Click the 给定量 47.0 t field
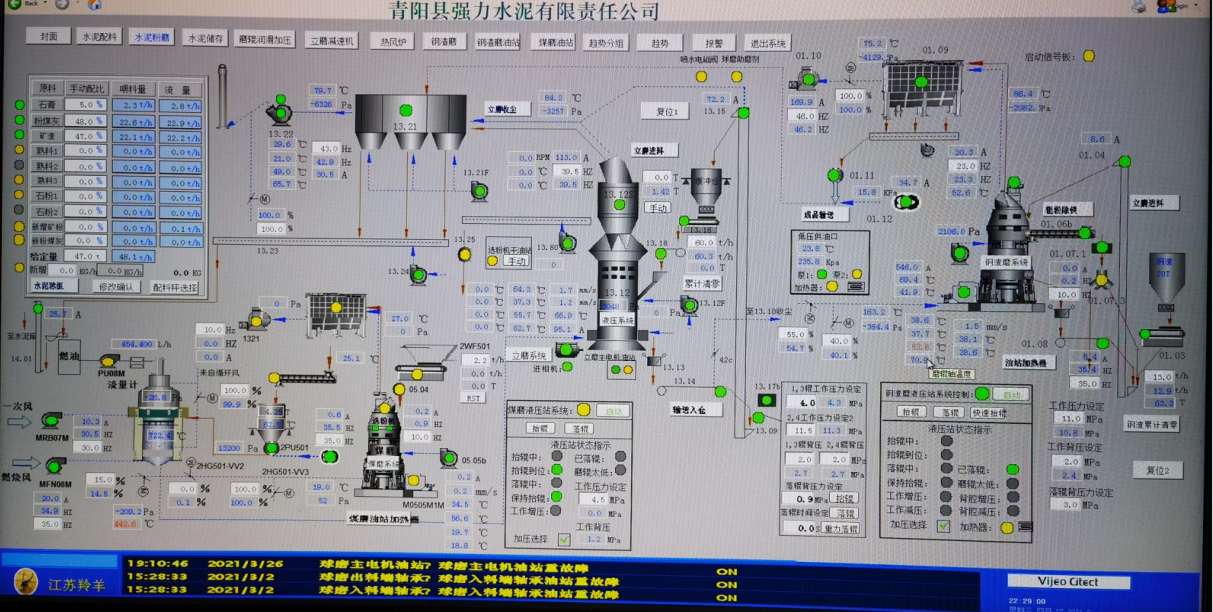The height and width of the screenshot is (612, 1213). click(86, 255)
